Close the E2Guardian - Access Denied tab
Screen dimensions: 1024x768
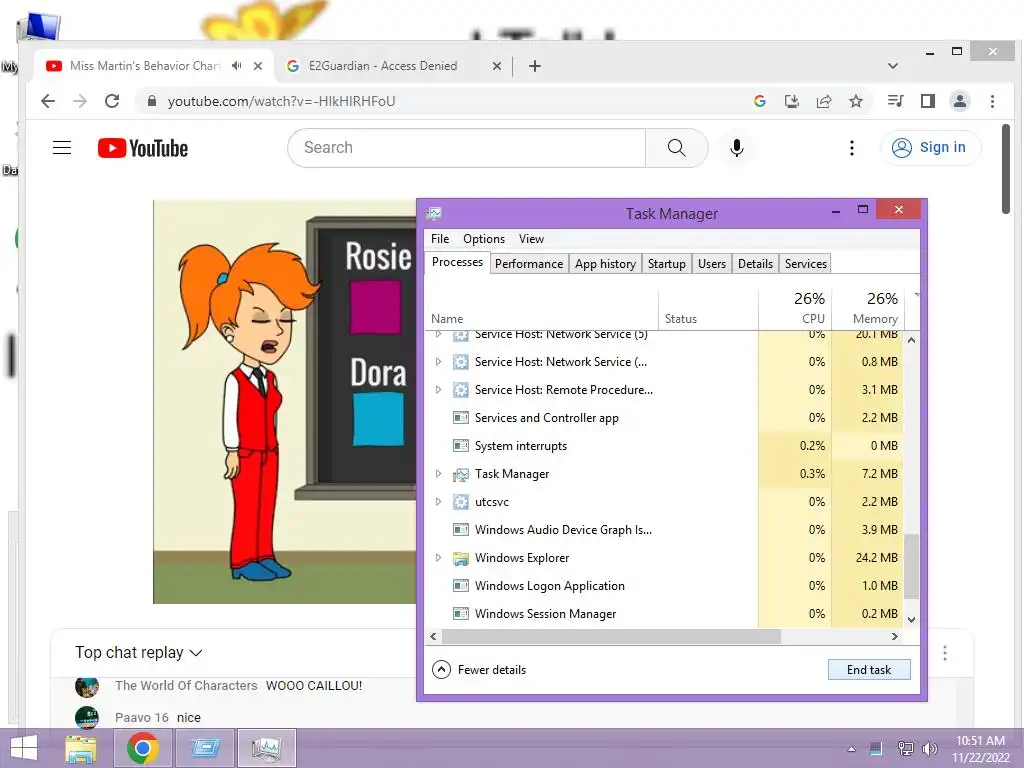[x=497, y=66]
